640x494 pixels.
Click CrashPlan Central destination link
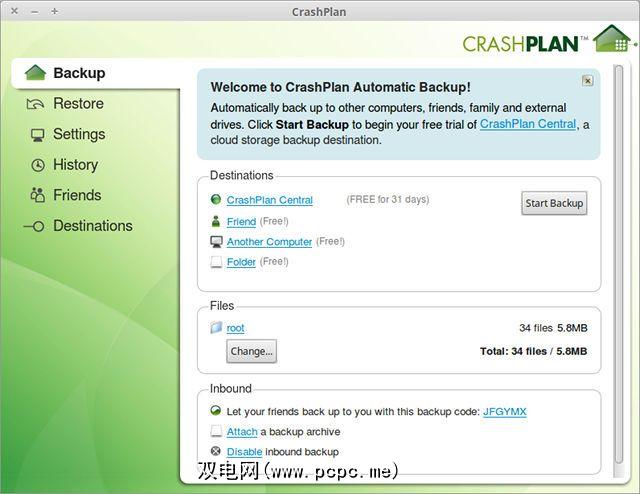[270, 200]
